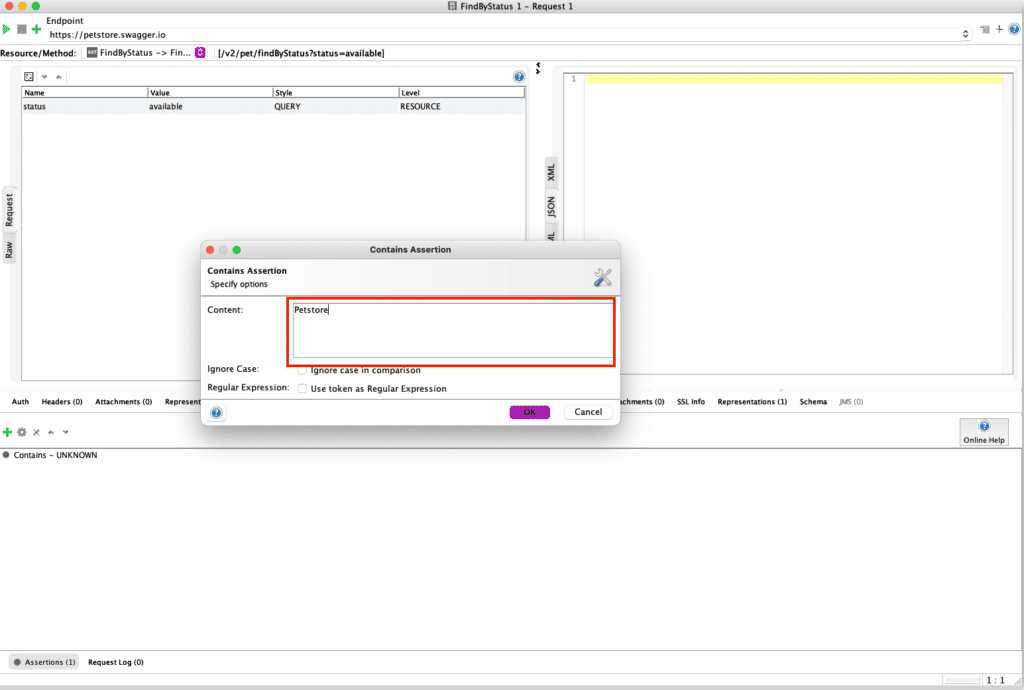Click the help icon in Contains Assertion dialog
The height and width of the screenshot is (690, 1024).
click(x=216, y=412)
